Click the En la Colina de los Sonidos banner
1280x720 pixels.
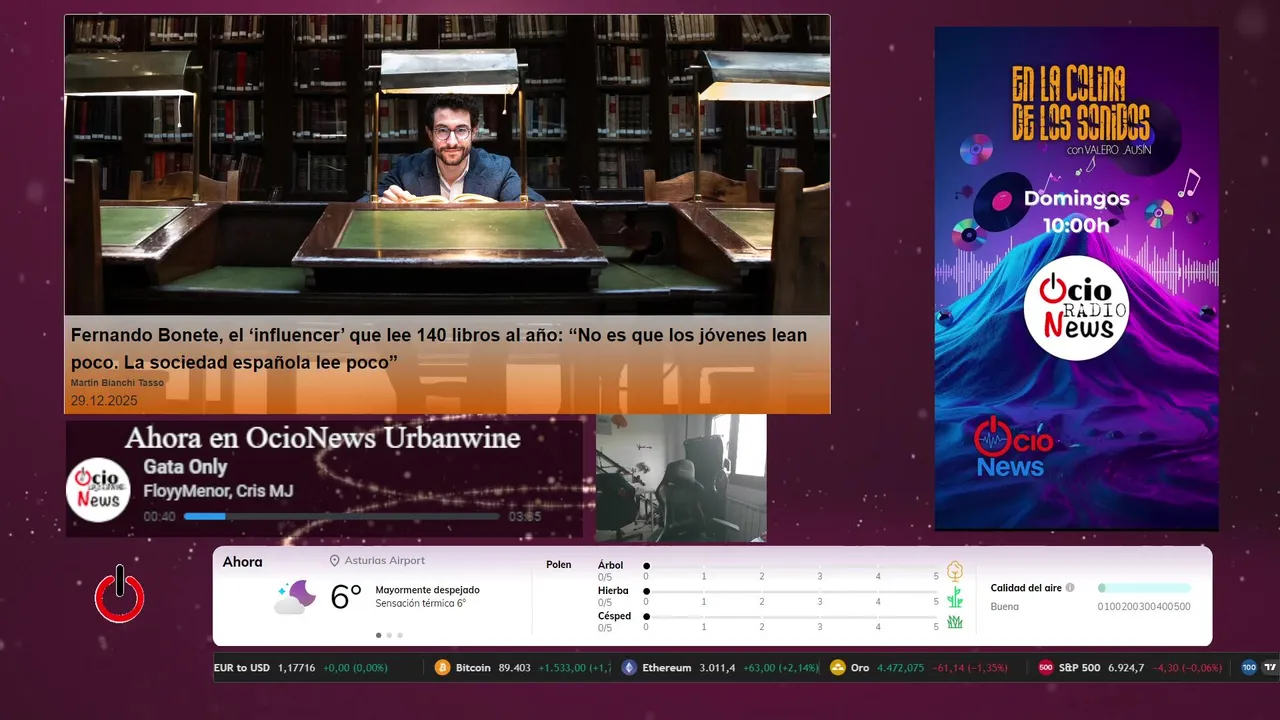1077,278
